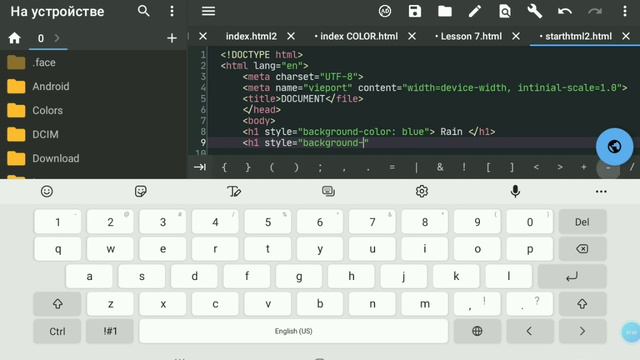Screen dimensions: 640x360
Task: Search files in the device panel
Action: coord(143,11)
